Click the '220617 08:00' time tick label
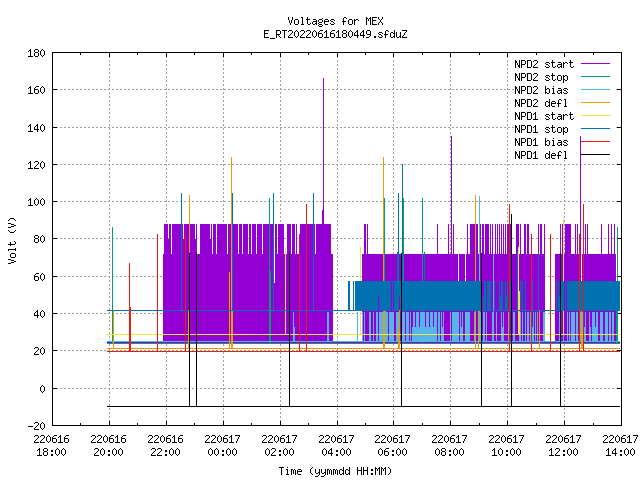Screen dimensions: 640x480 (x=449, y=446)
